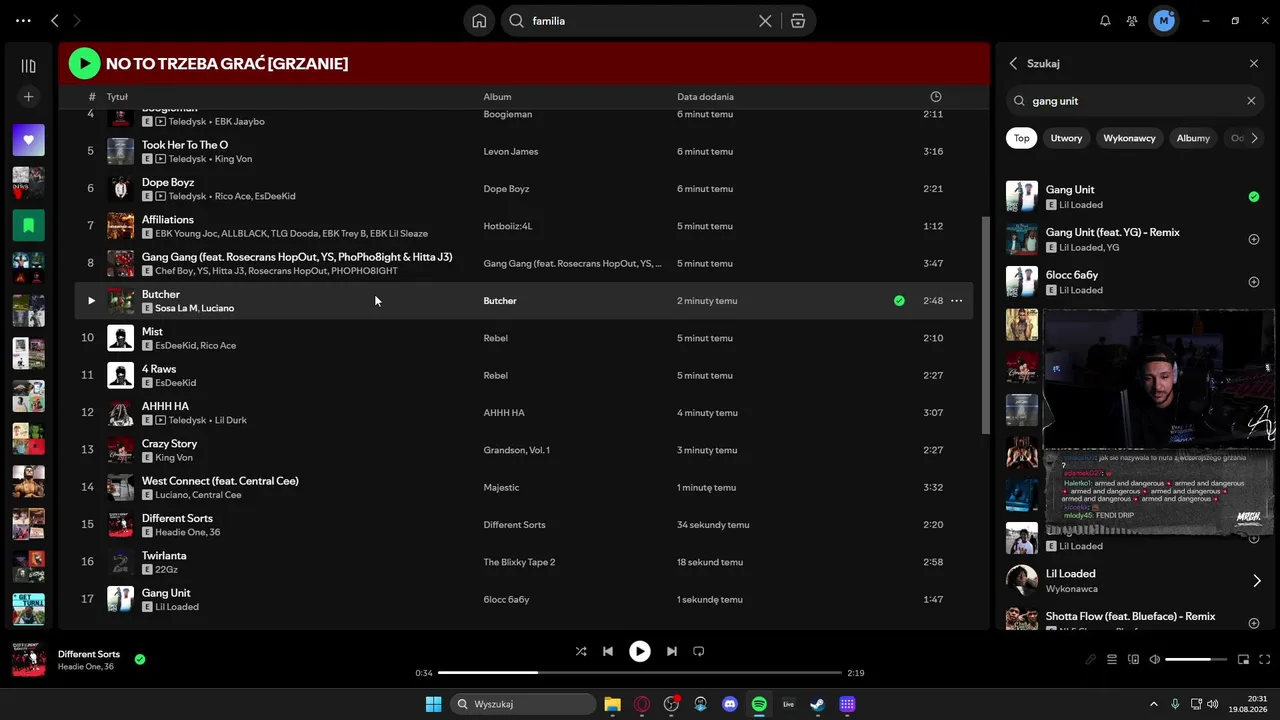Open artist King Von under Crazy Story

(174, 457)
